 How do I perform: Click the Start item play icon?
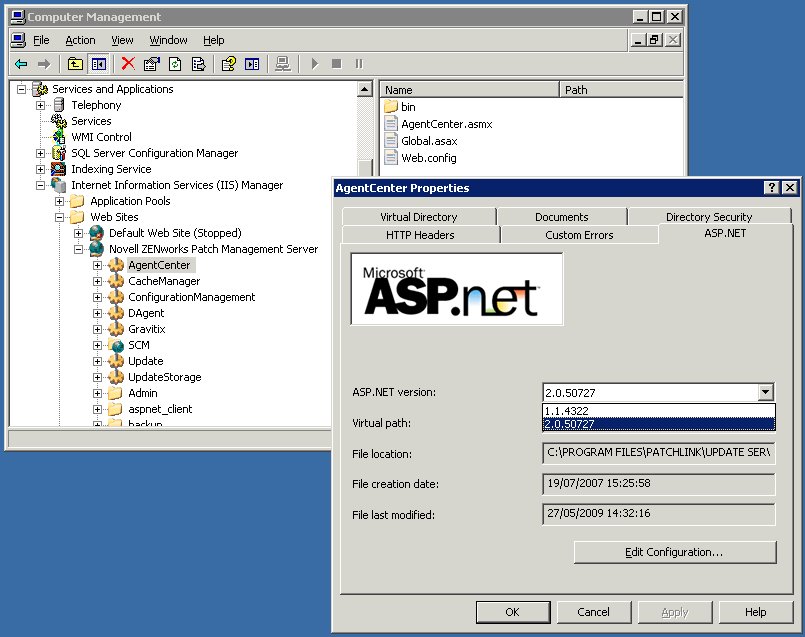[314, 64]
